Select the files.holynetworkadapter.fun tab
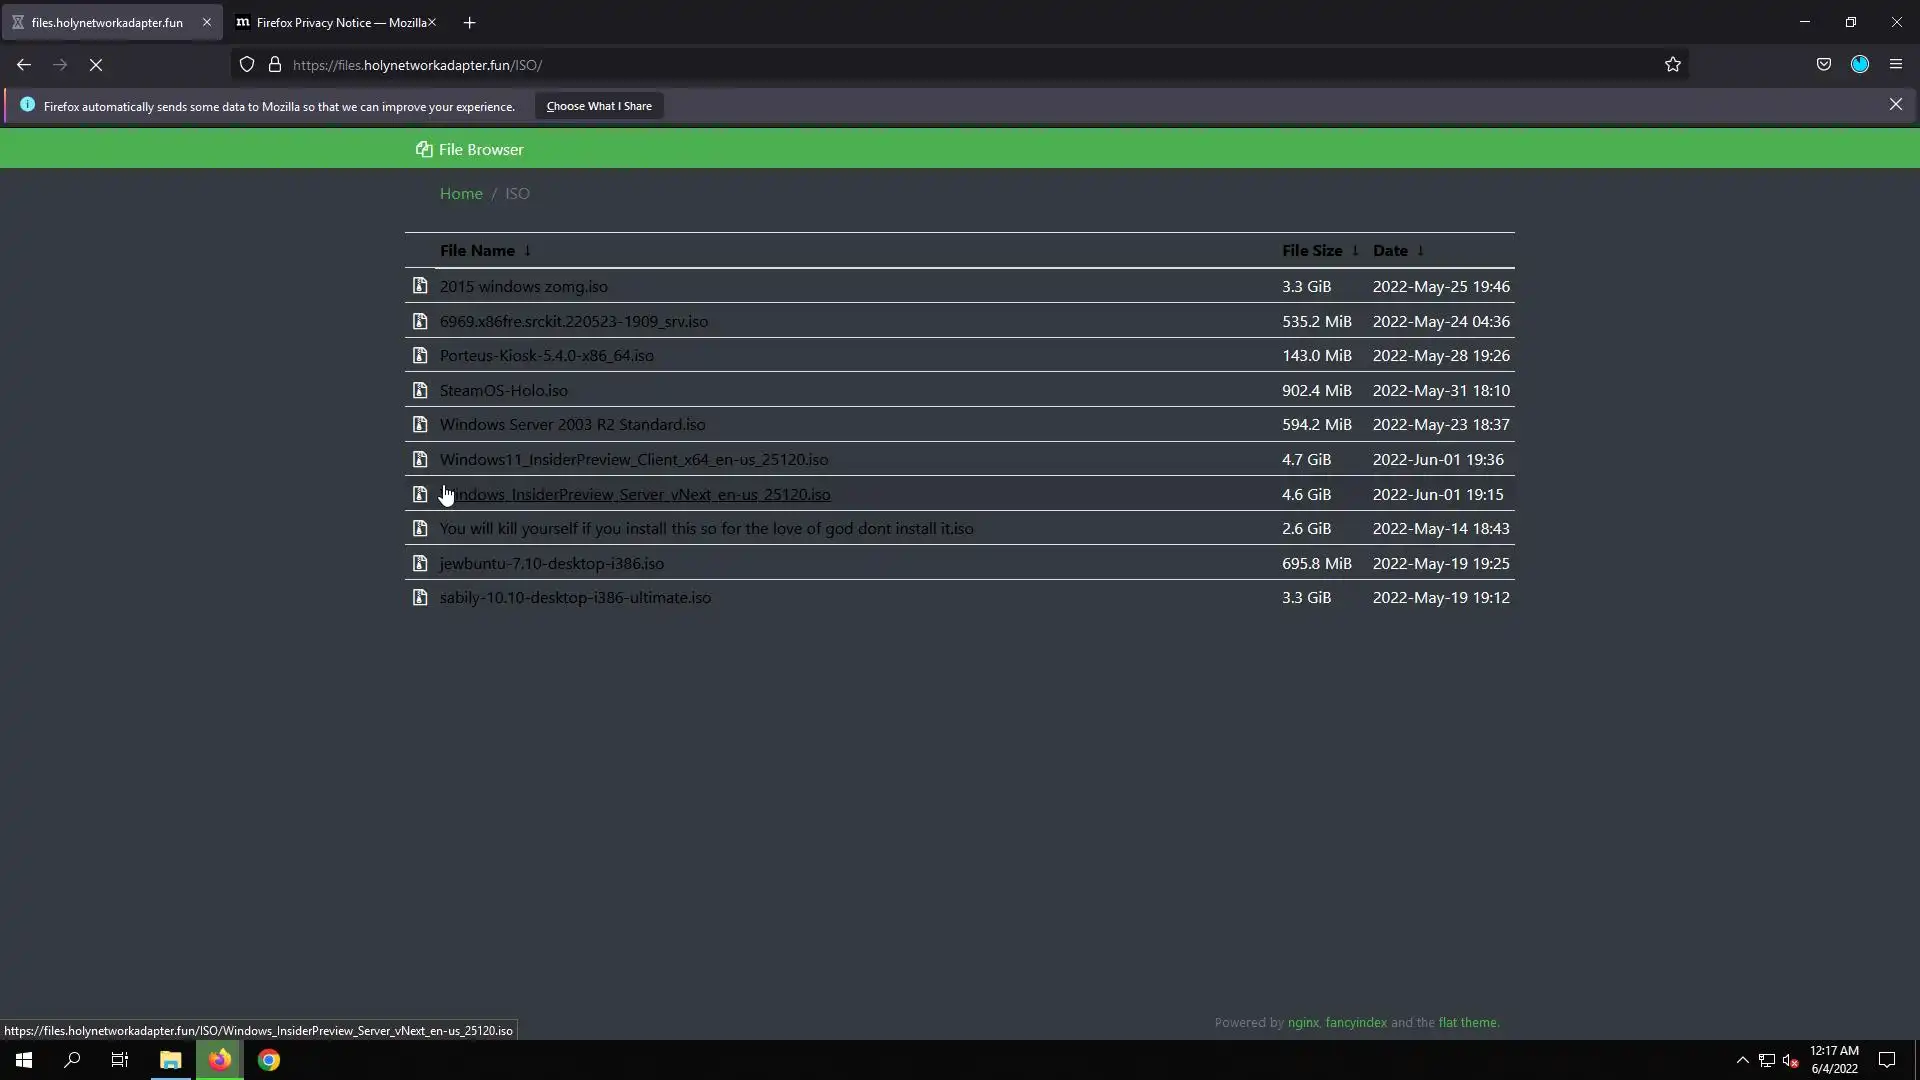 click(106, 22)
